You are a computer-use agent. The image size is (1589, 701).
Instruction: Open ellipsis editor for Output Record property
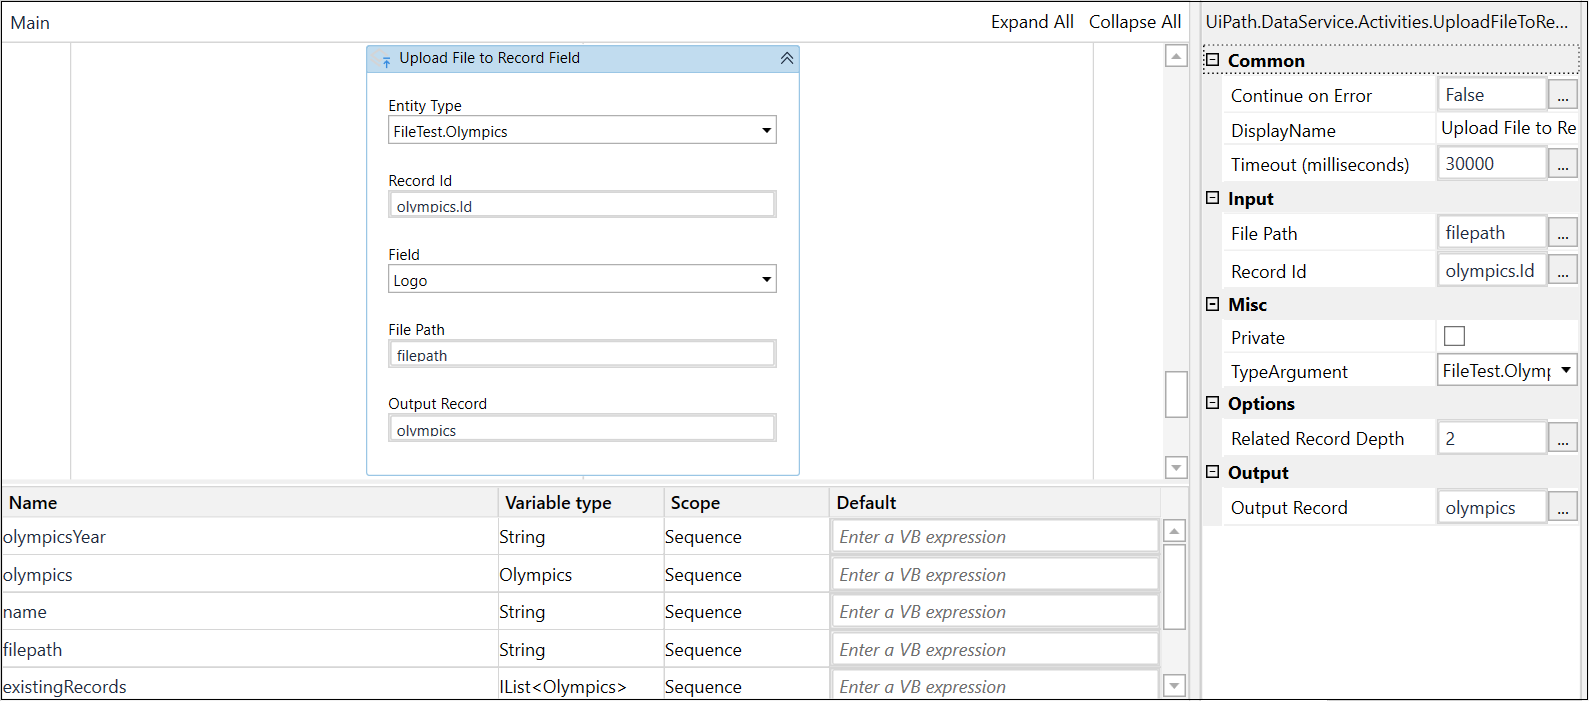coord(1563,508)
